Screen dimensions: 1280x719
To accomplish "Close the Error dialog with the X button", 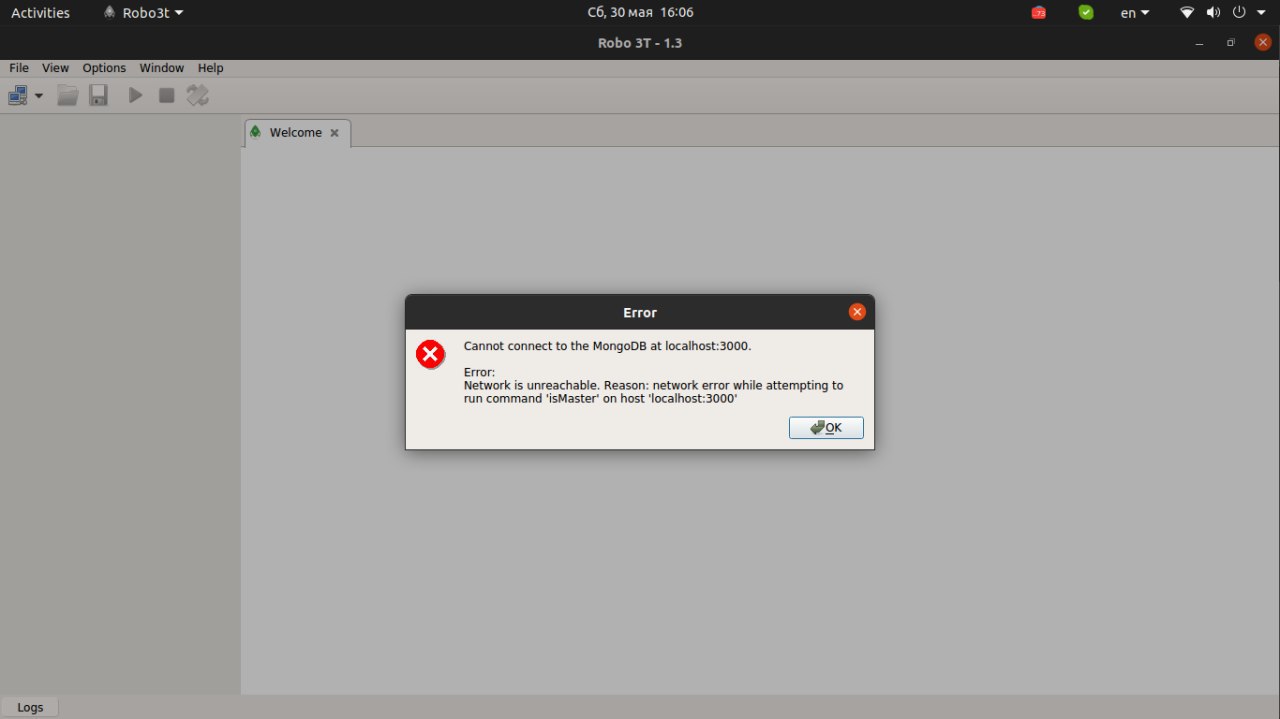I will click(x=857, y=312).
